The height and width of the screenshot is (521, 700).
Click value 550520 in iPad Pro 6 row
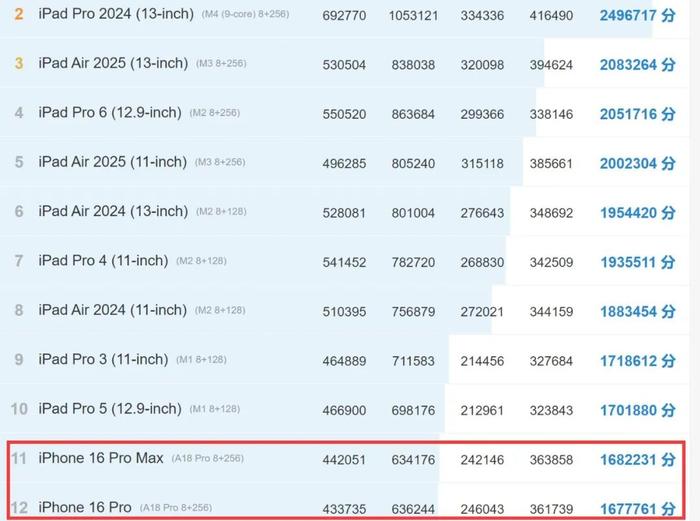point(344,115)
